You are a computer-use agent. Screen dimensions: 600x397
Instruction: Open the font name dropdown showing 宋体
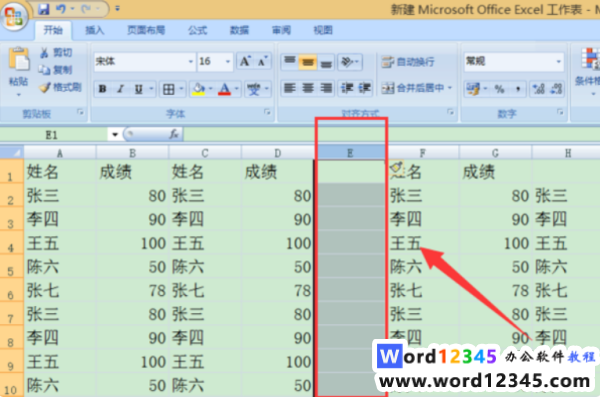191,62
